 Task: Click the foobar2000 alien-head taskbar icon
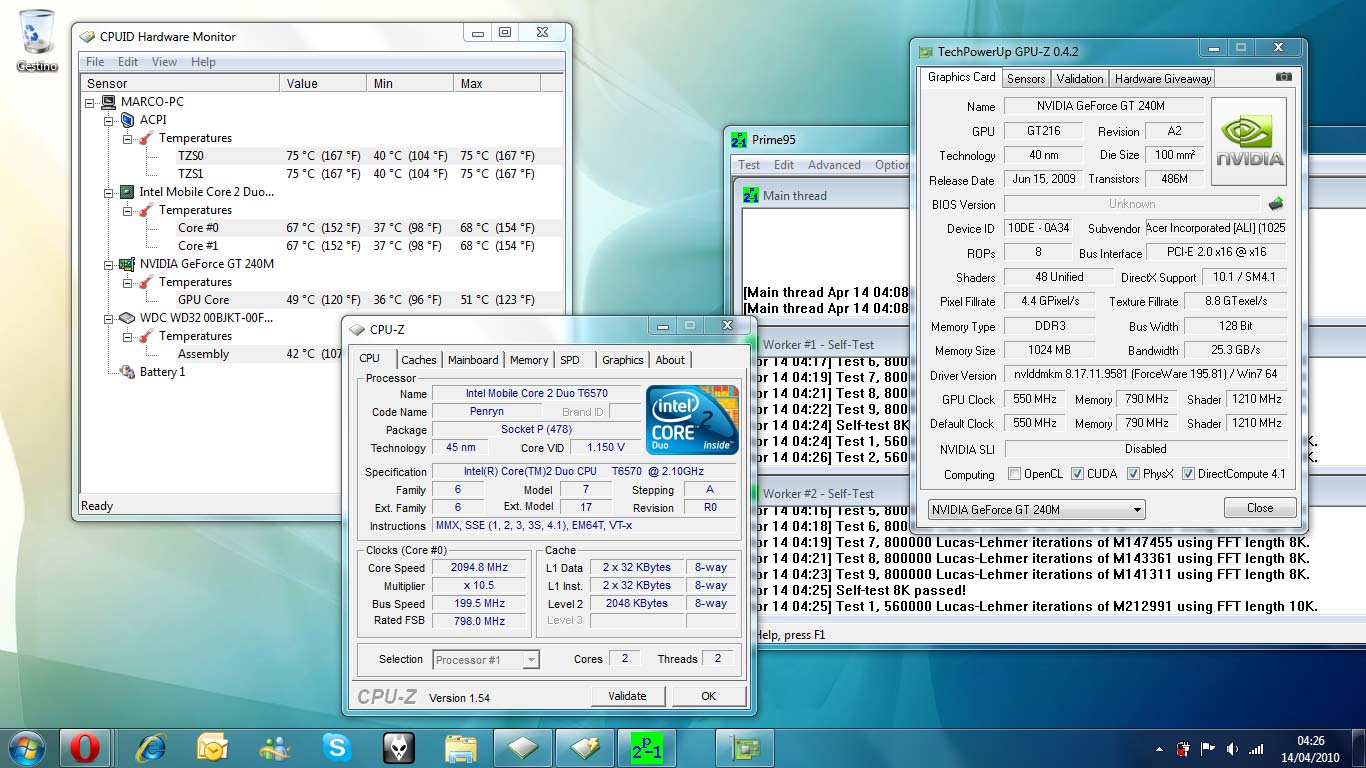click(x=399, y=747)
